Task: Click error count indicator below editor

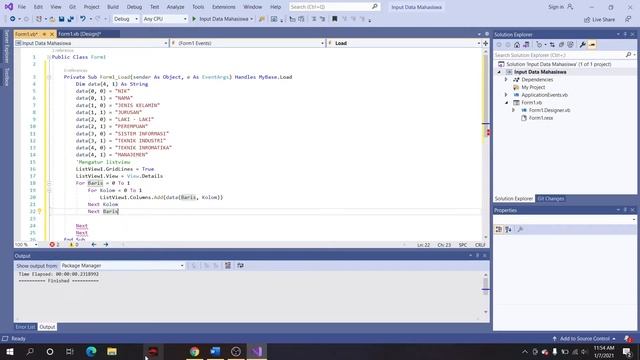Action: pos(54,244)
